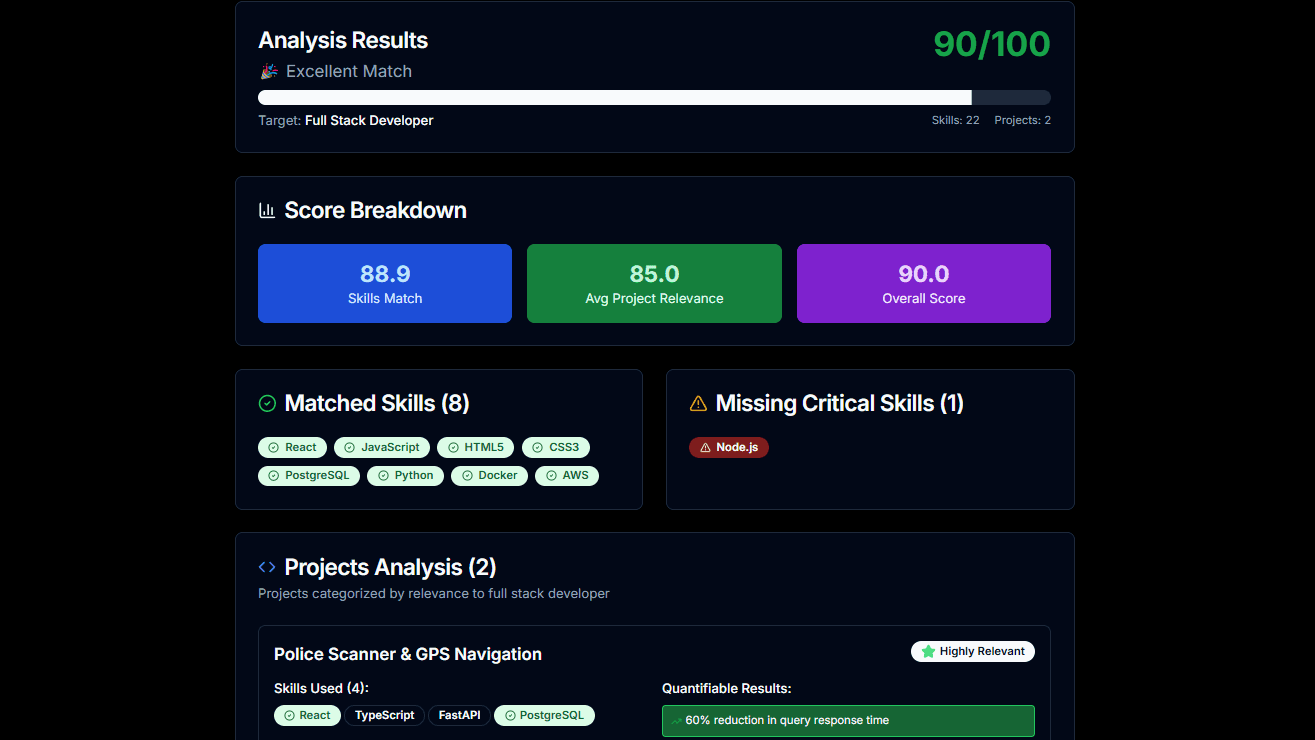This screenshot has height=740, width=1315.
Task: Click the 90/100 score in Analysis Results
Action: [x=991, y=44]
